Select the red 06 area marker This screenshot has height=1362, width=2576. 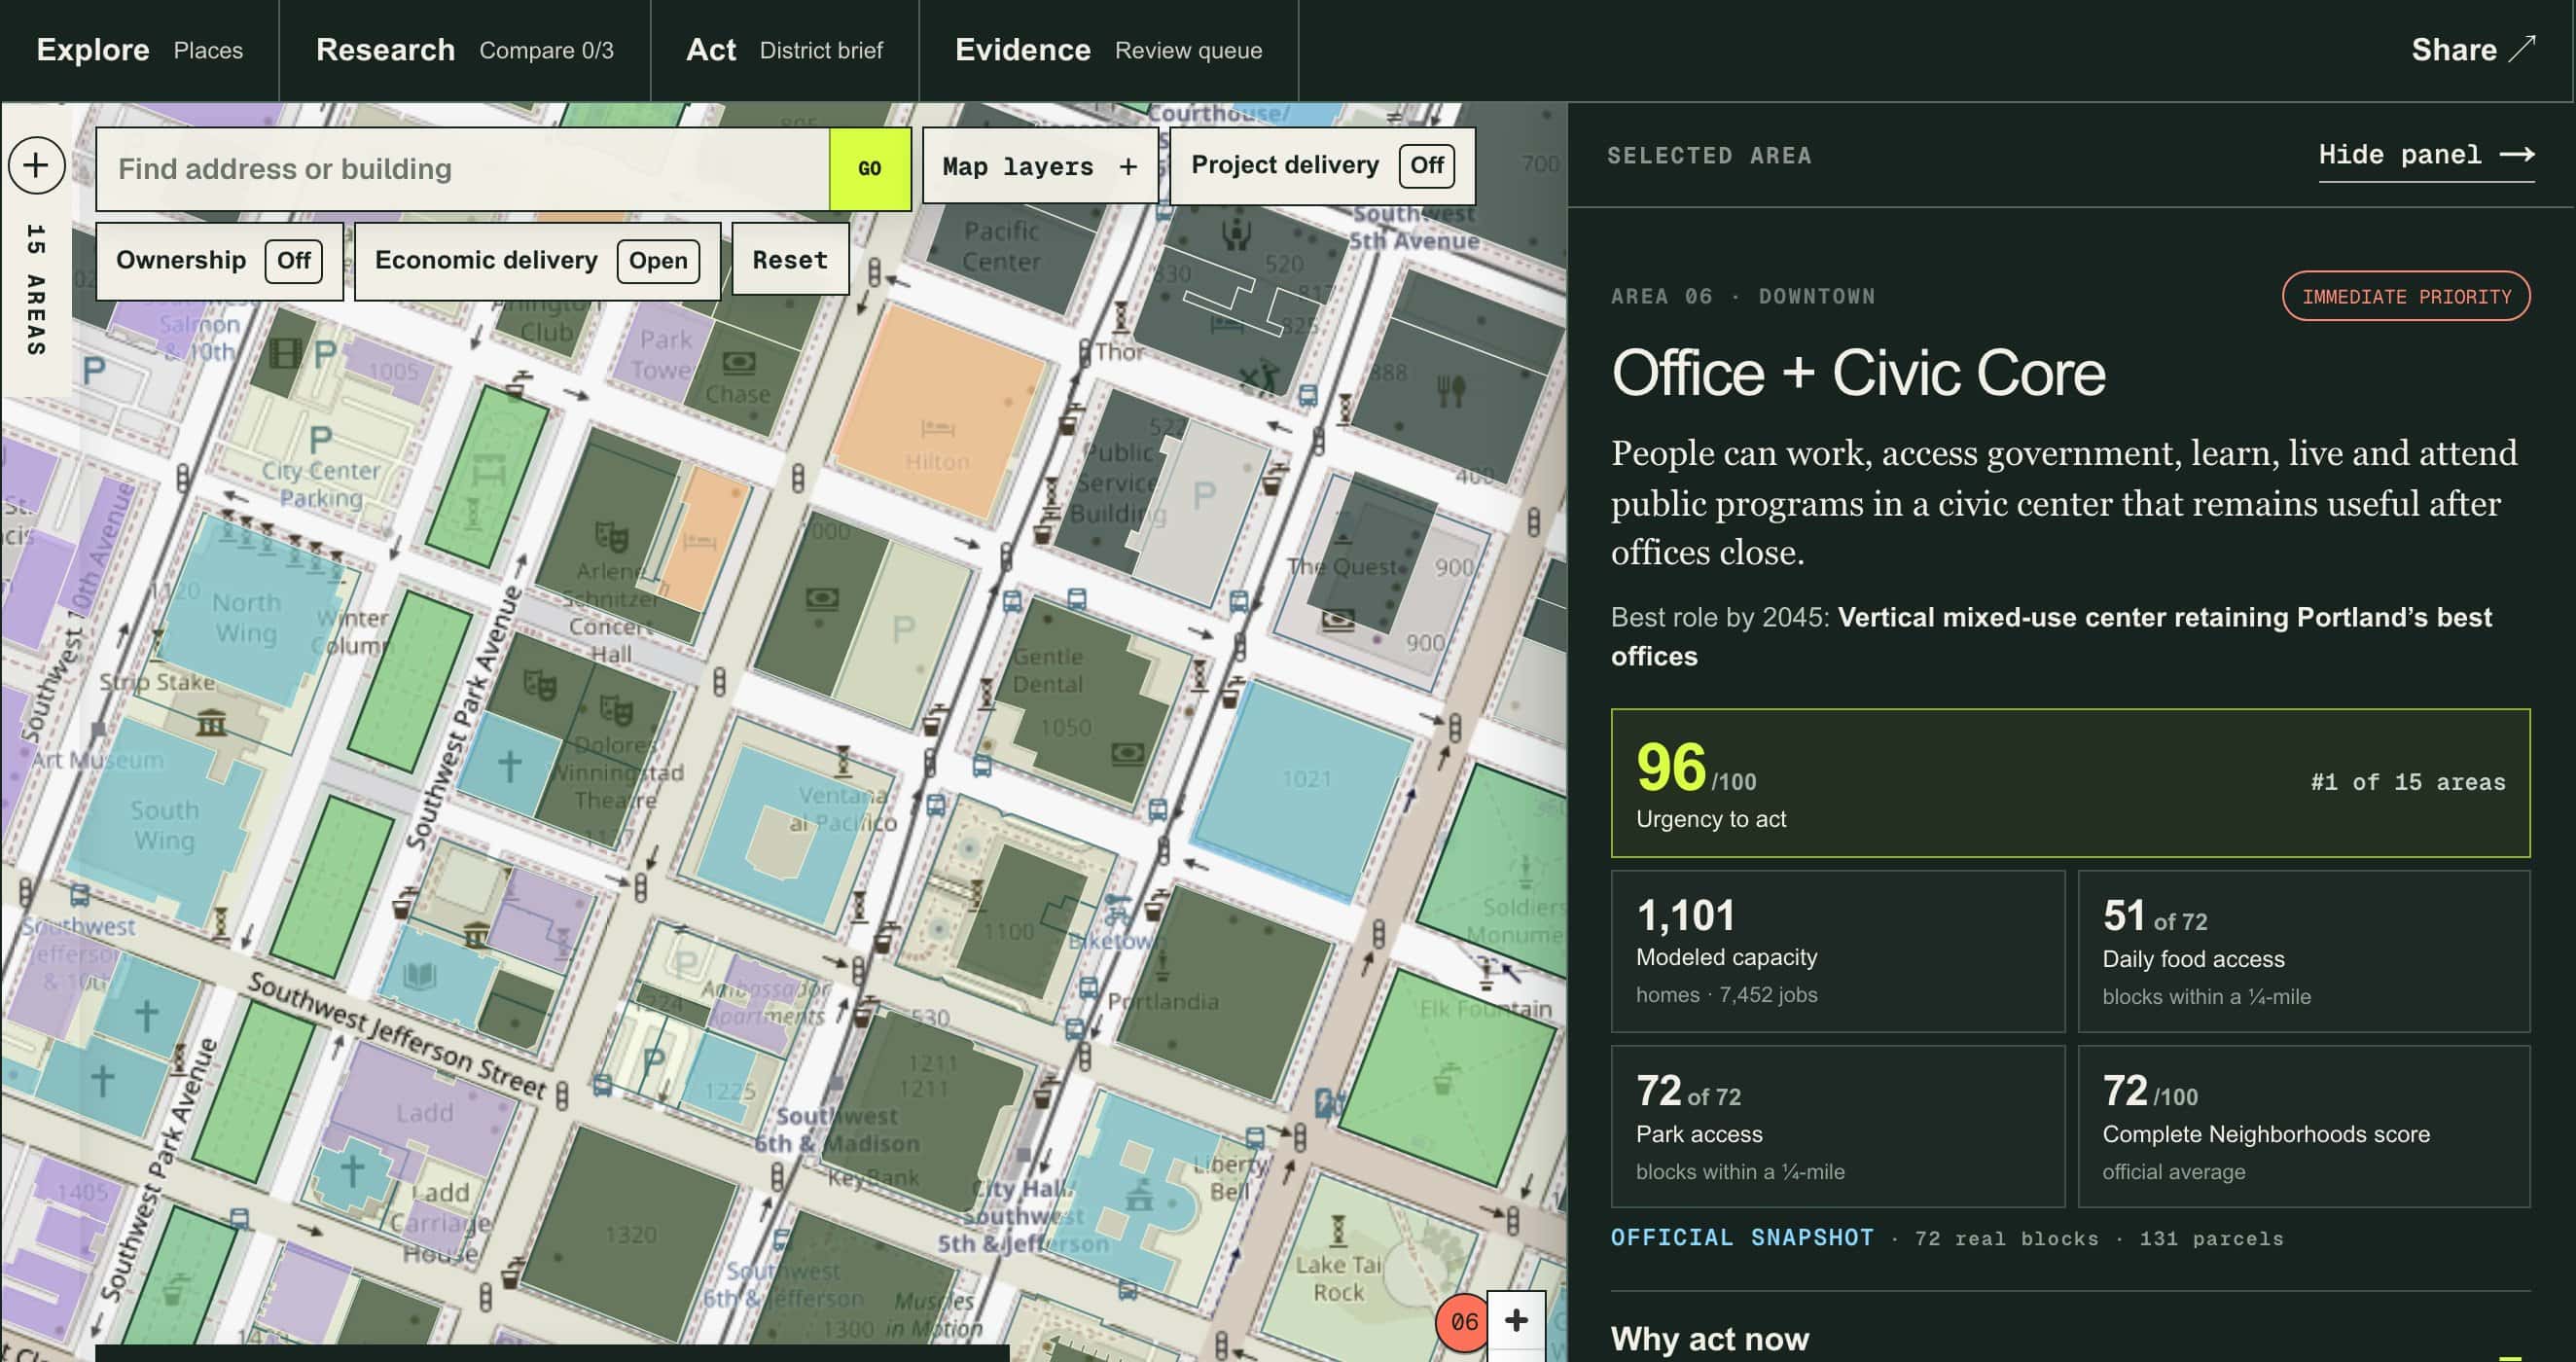[x=1463, y=1322]
